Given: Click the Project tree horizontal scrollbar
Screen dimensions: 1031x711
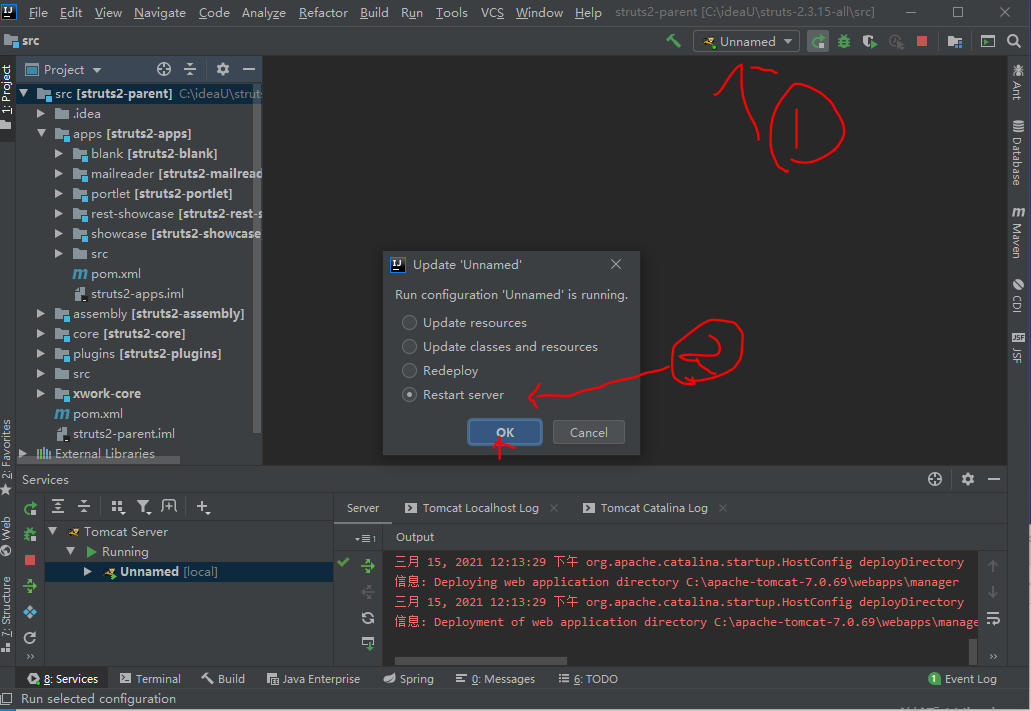Looking at the screenshot, I should (98, 460).
